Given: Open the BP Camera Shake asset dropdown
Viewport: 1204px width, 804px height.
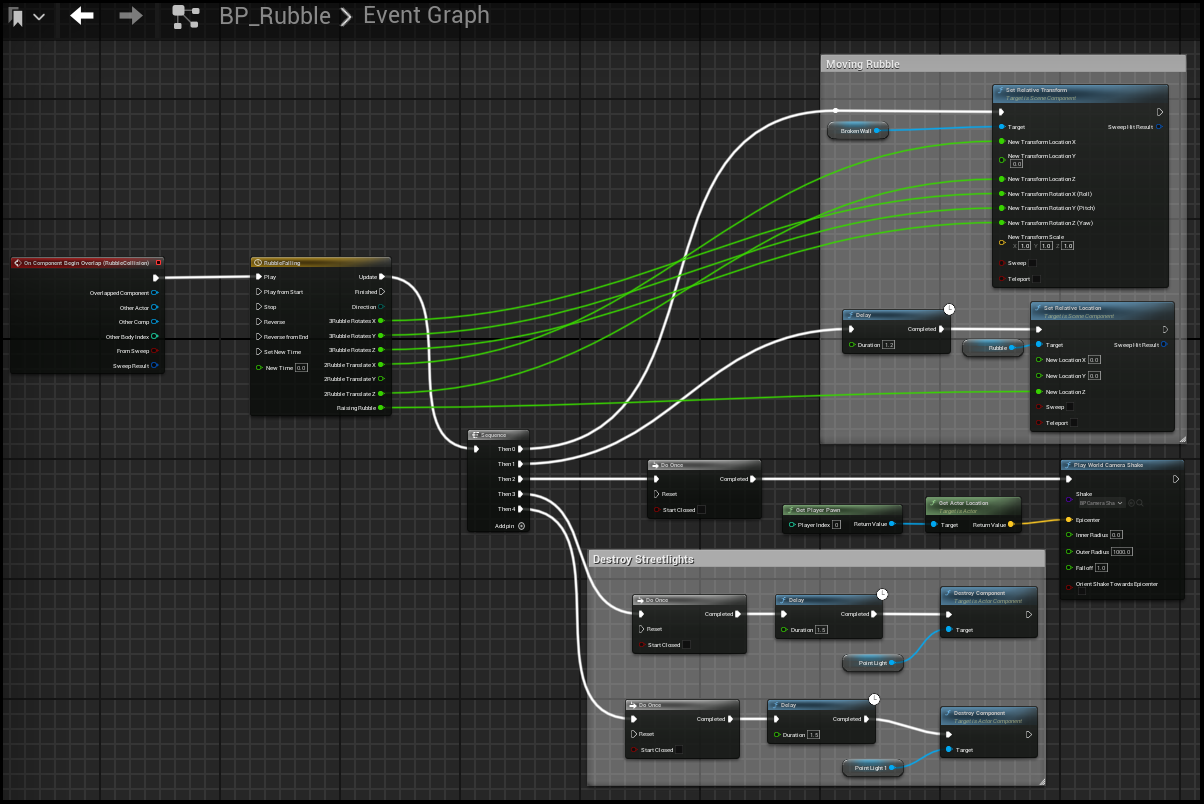Looking at the screenshot, I should click(1101, 503).
